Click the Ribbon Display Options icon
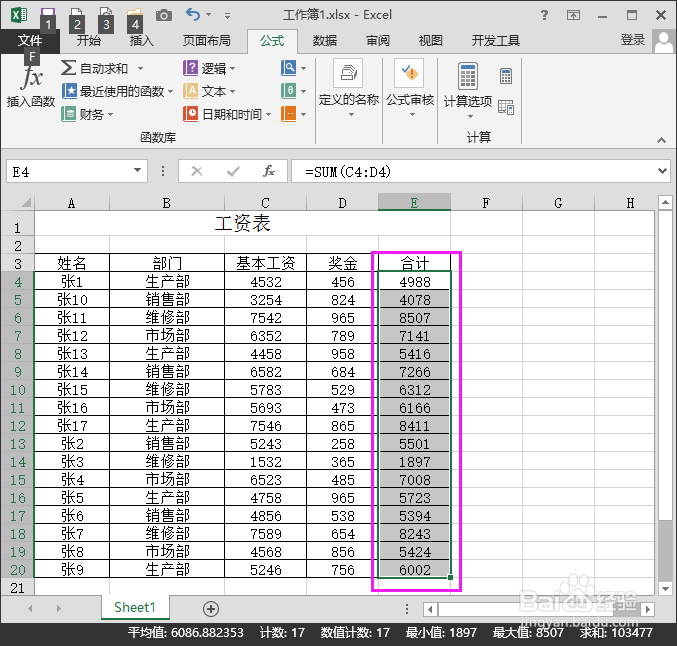This screenshot has width=677, height=646. tap(573, 16)
